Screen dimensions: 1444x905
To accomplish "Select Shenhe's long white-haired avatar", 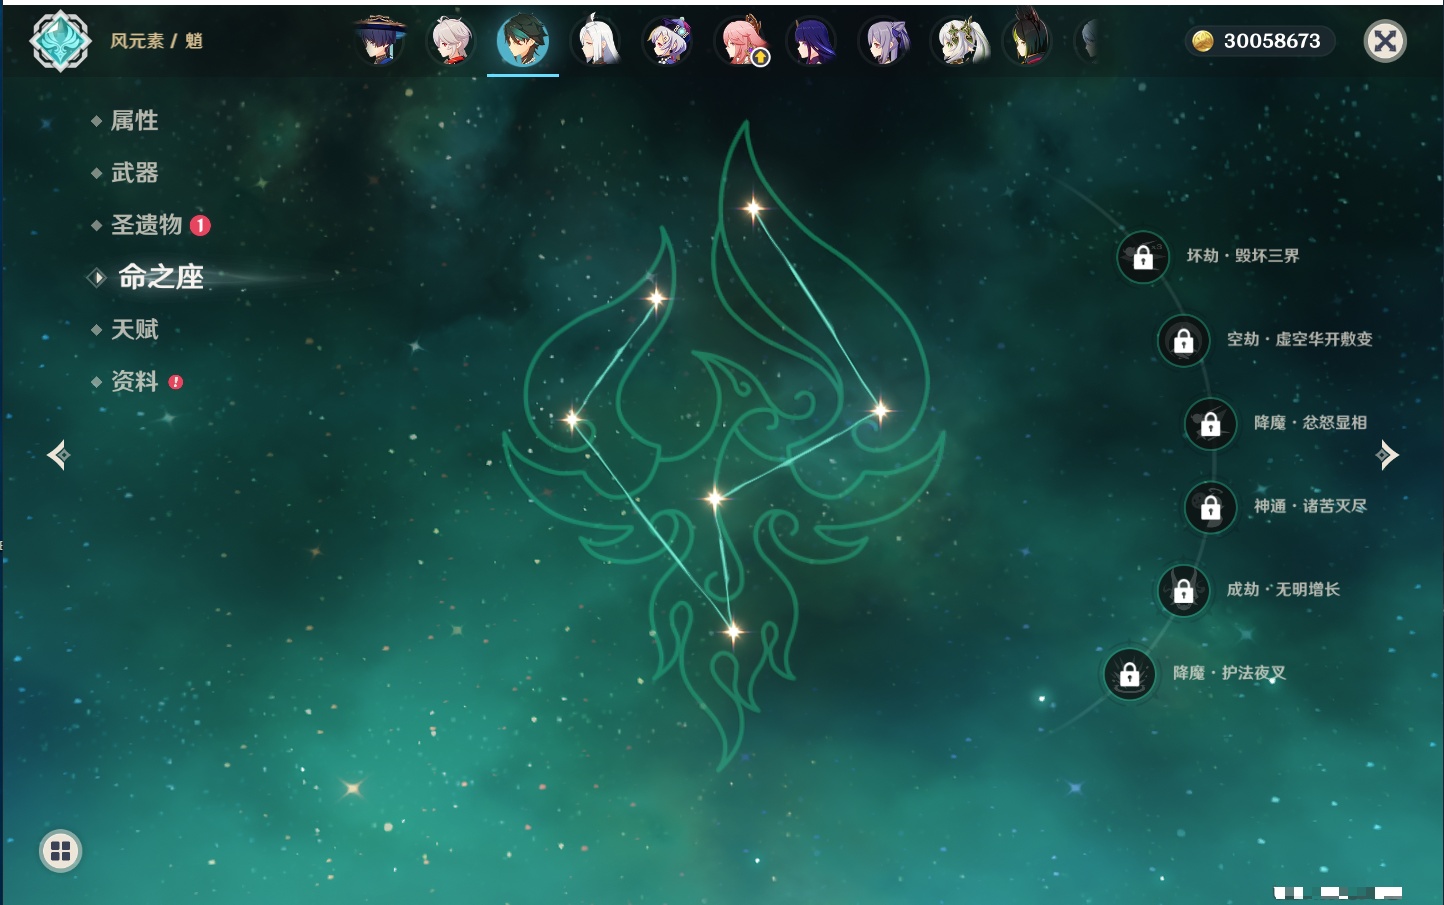I will 596,41.
